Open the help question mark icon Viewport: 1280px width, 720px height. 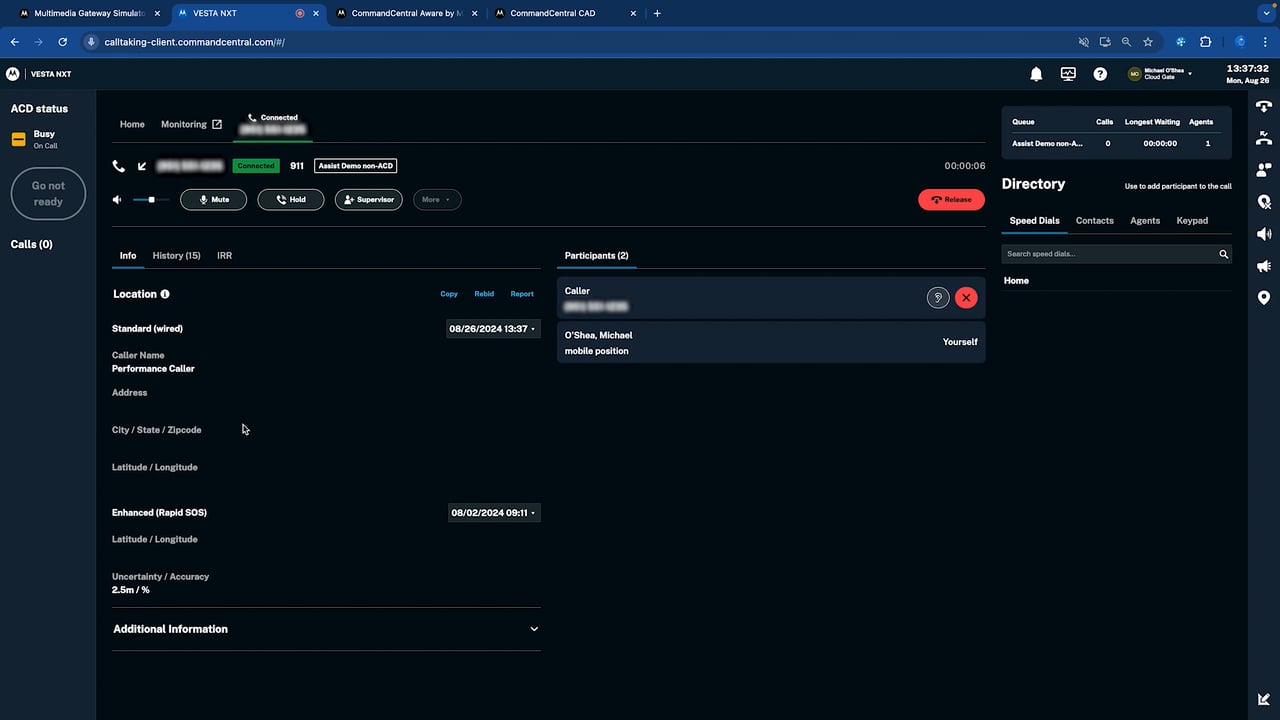click(1100, 74)
